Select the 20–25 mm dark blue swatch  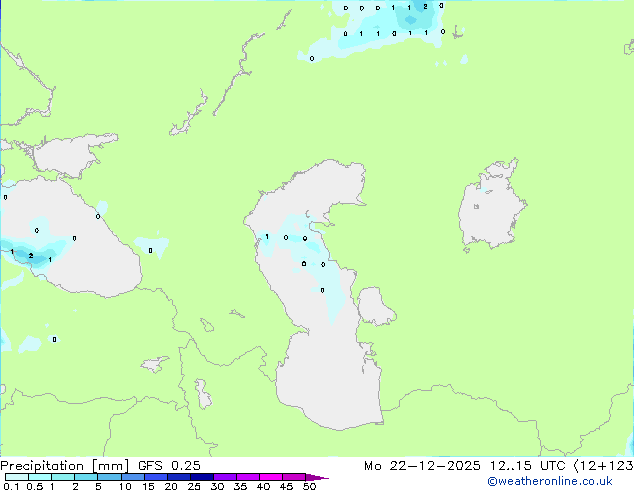pos(178,477)
